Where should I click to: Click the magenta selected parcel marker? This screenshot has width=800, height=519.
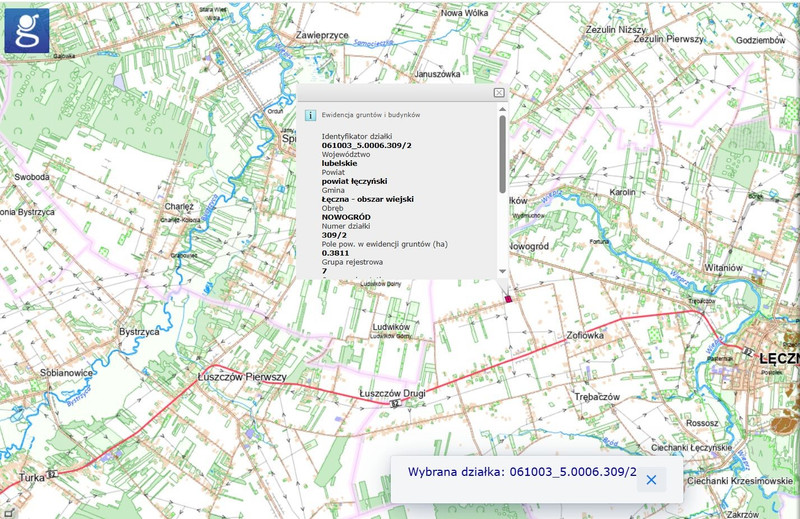pyautogui.click(x=508, y=298)
